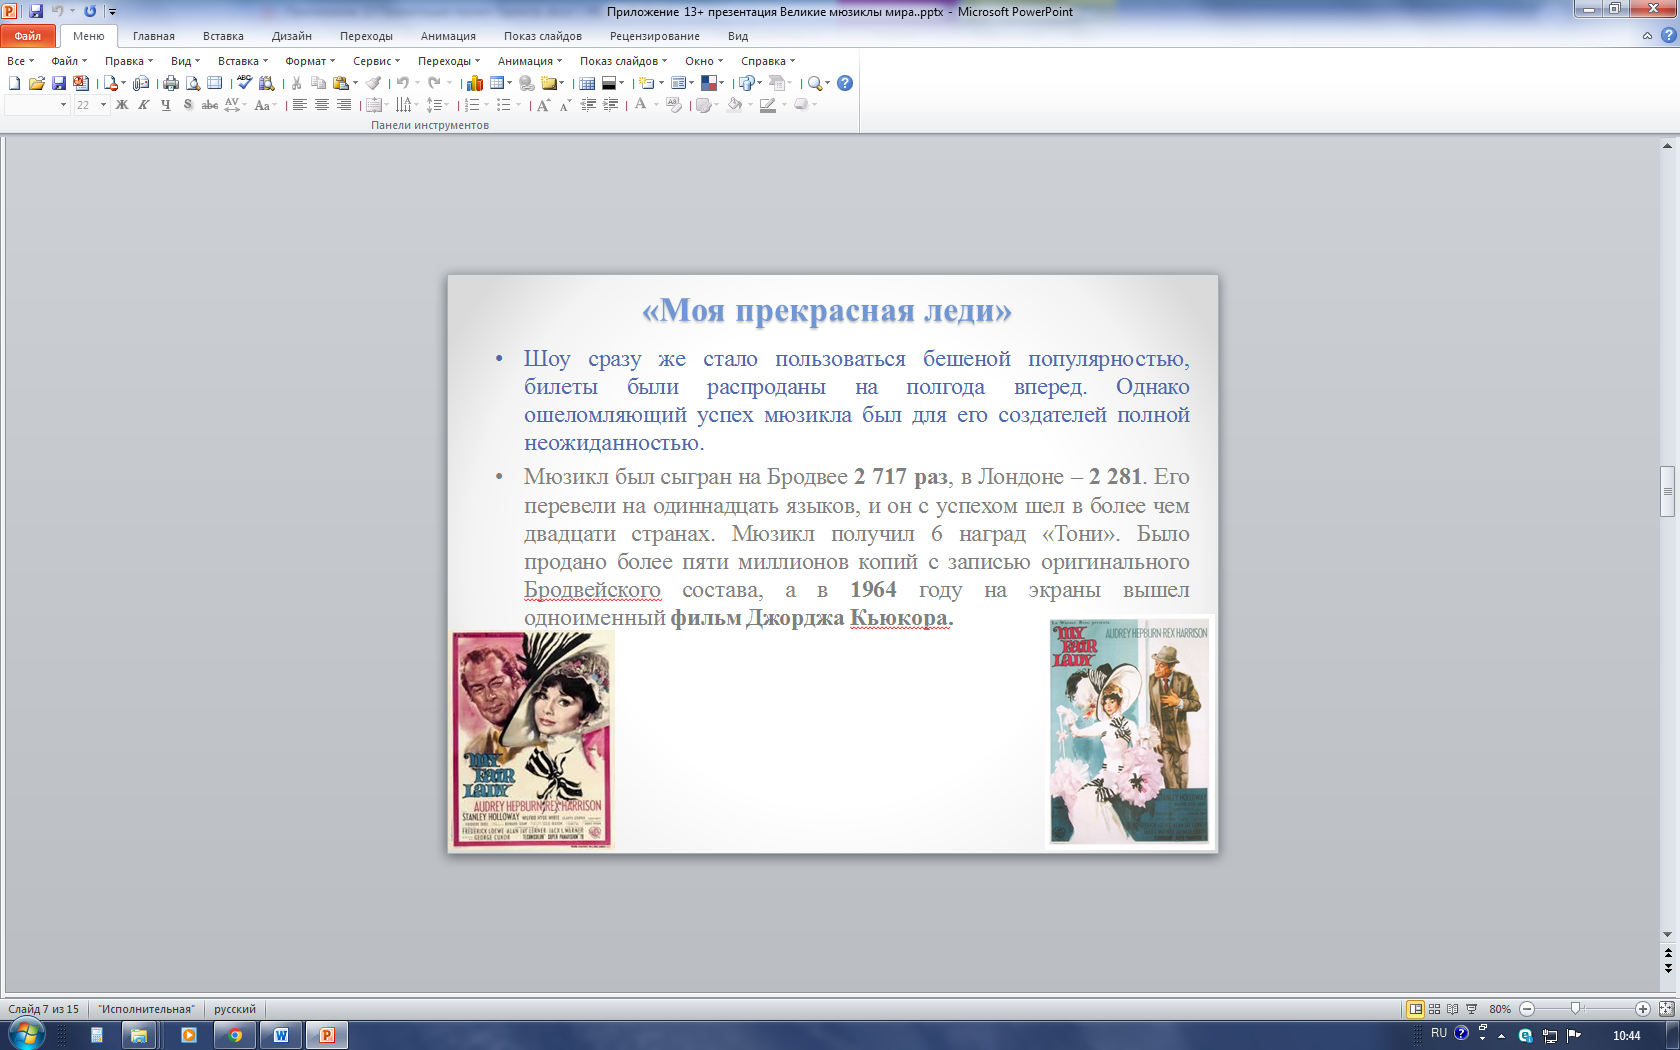
Task: Decrease list indent level
Action: (588, 105)
